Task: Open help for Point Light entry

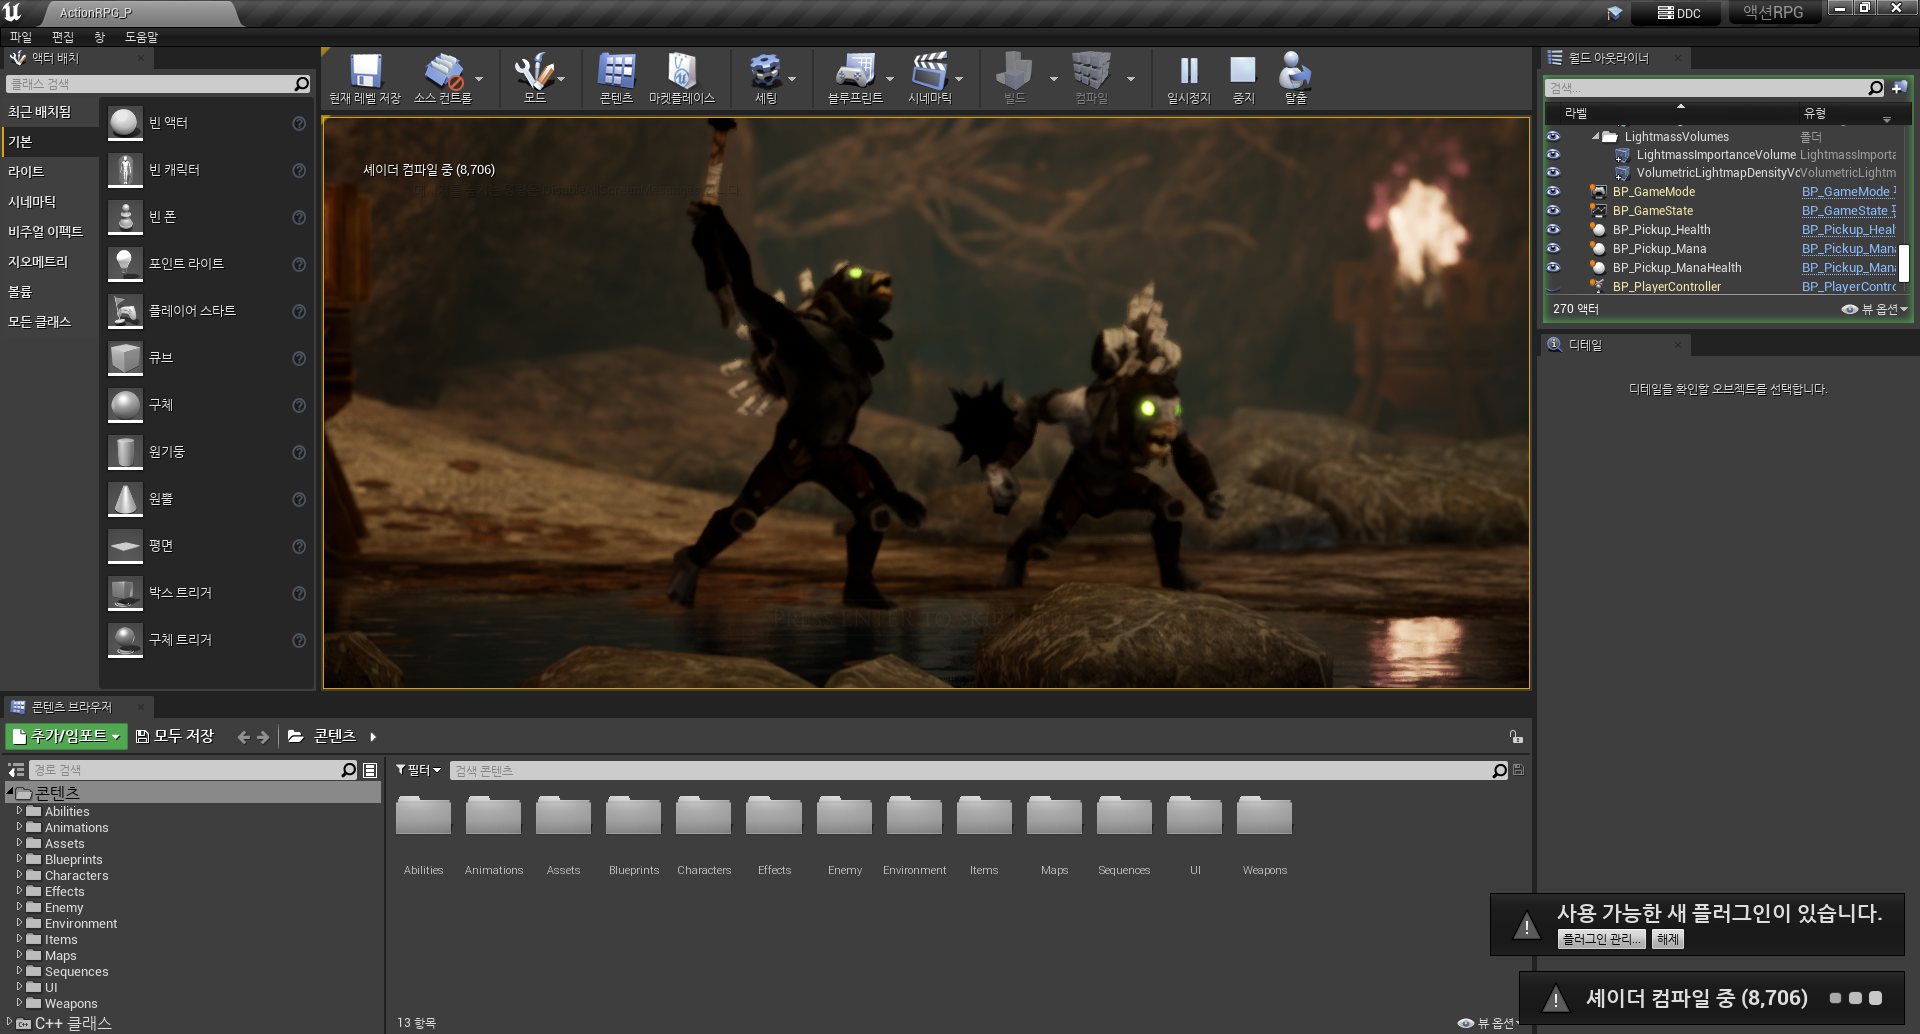Action: coord(299,264)
